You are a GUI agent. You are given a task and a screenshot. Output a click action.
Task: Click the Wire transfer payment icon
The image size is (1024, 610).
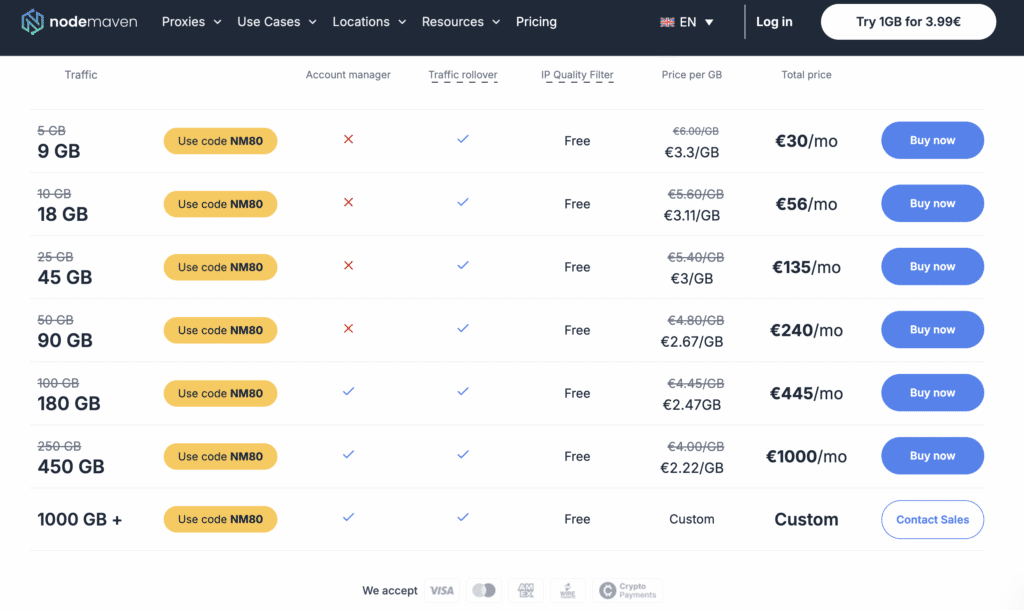(x=568, y=591)
